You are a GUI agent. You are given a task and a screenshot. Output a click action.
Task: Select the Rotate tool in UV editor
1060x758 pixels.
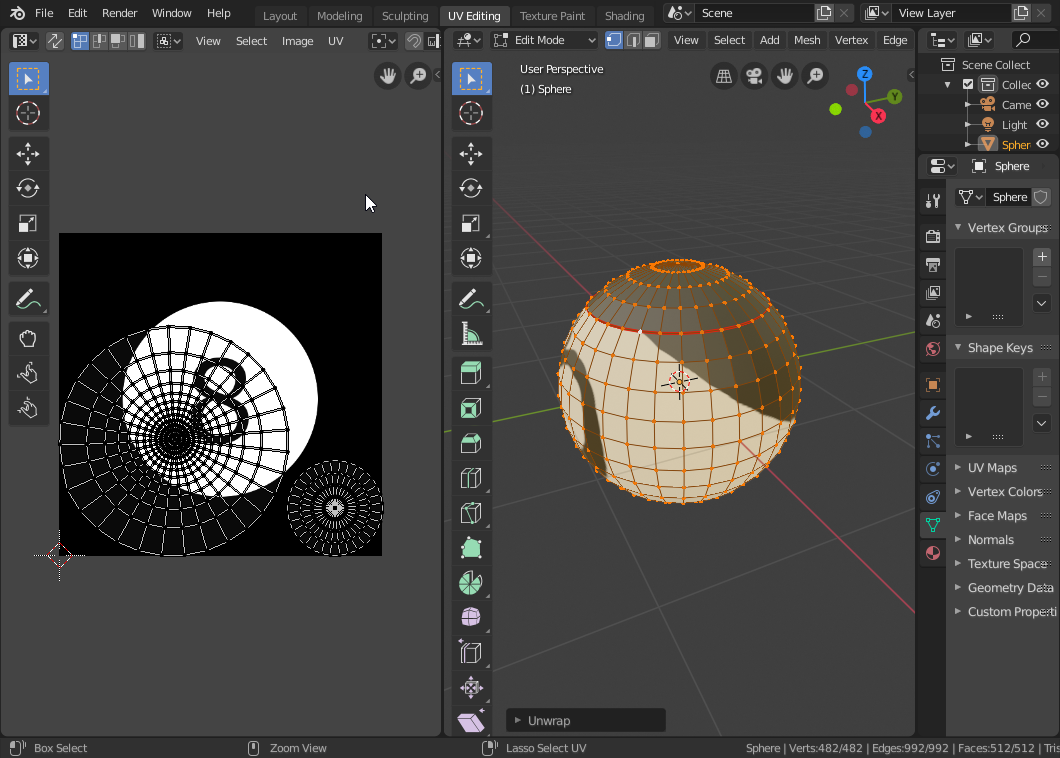pyautogui.click(x=28, y=188)
